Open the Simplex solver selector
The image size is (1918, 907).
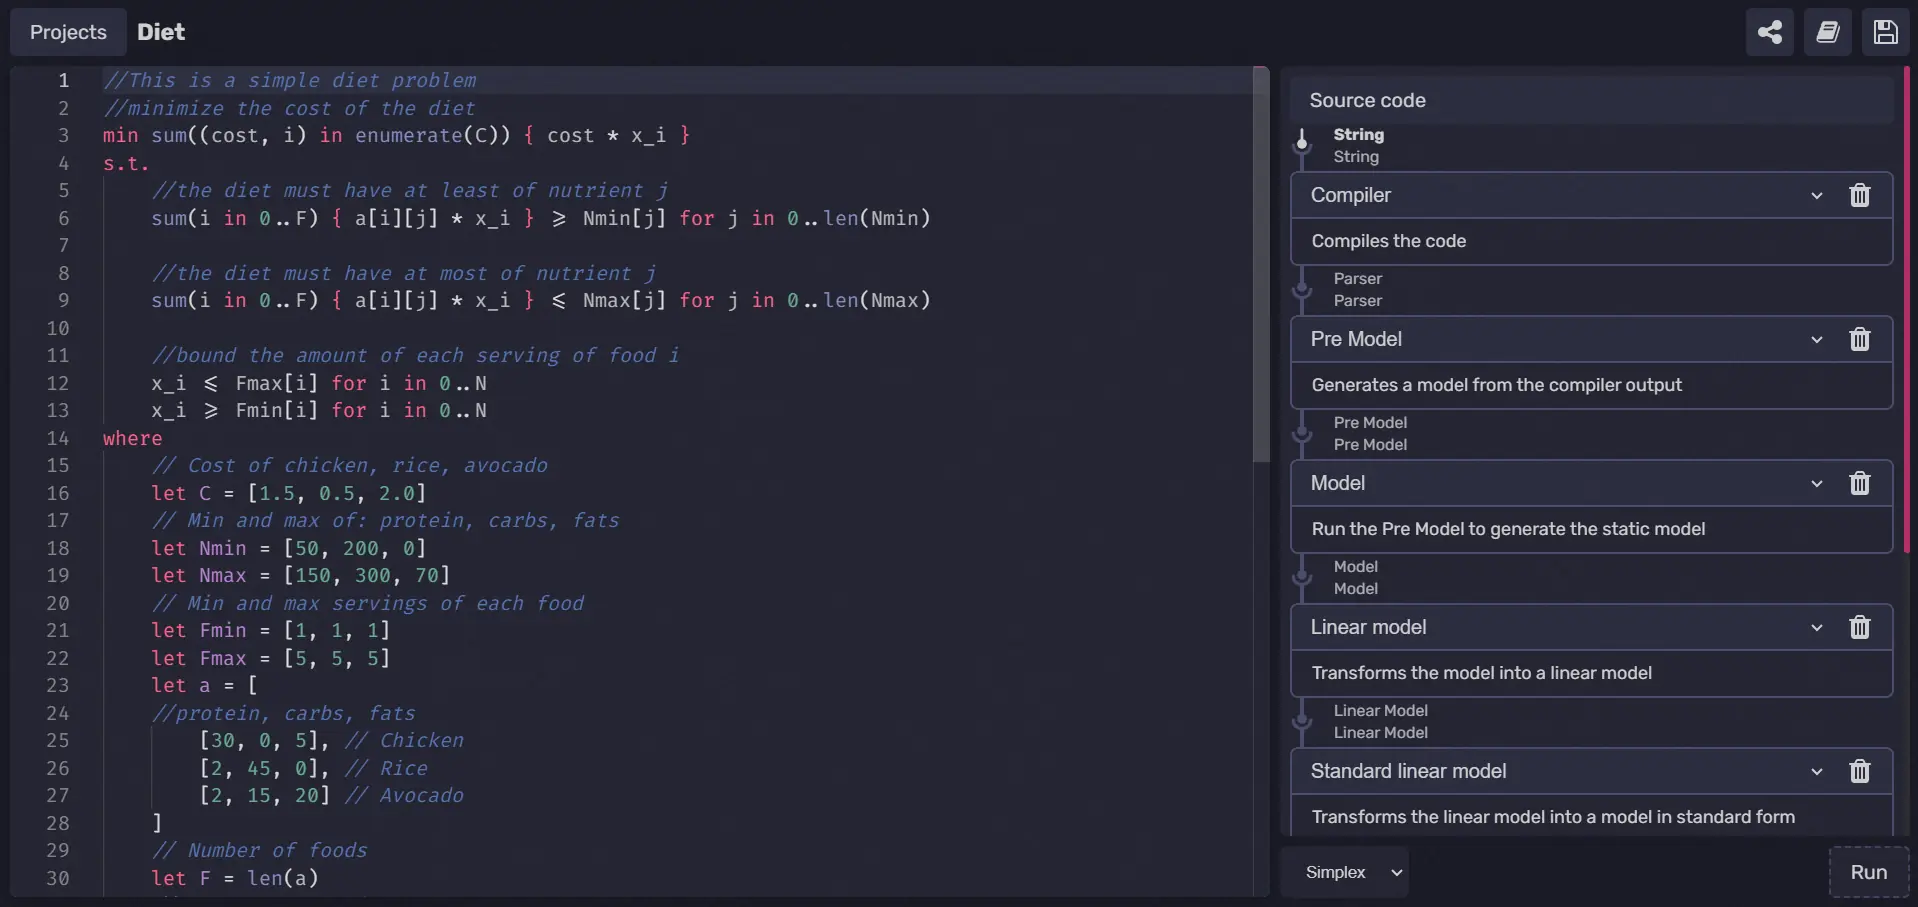[1346, 871]
